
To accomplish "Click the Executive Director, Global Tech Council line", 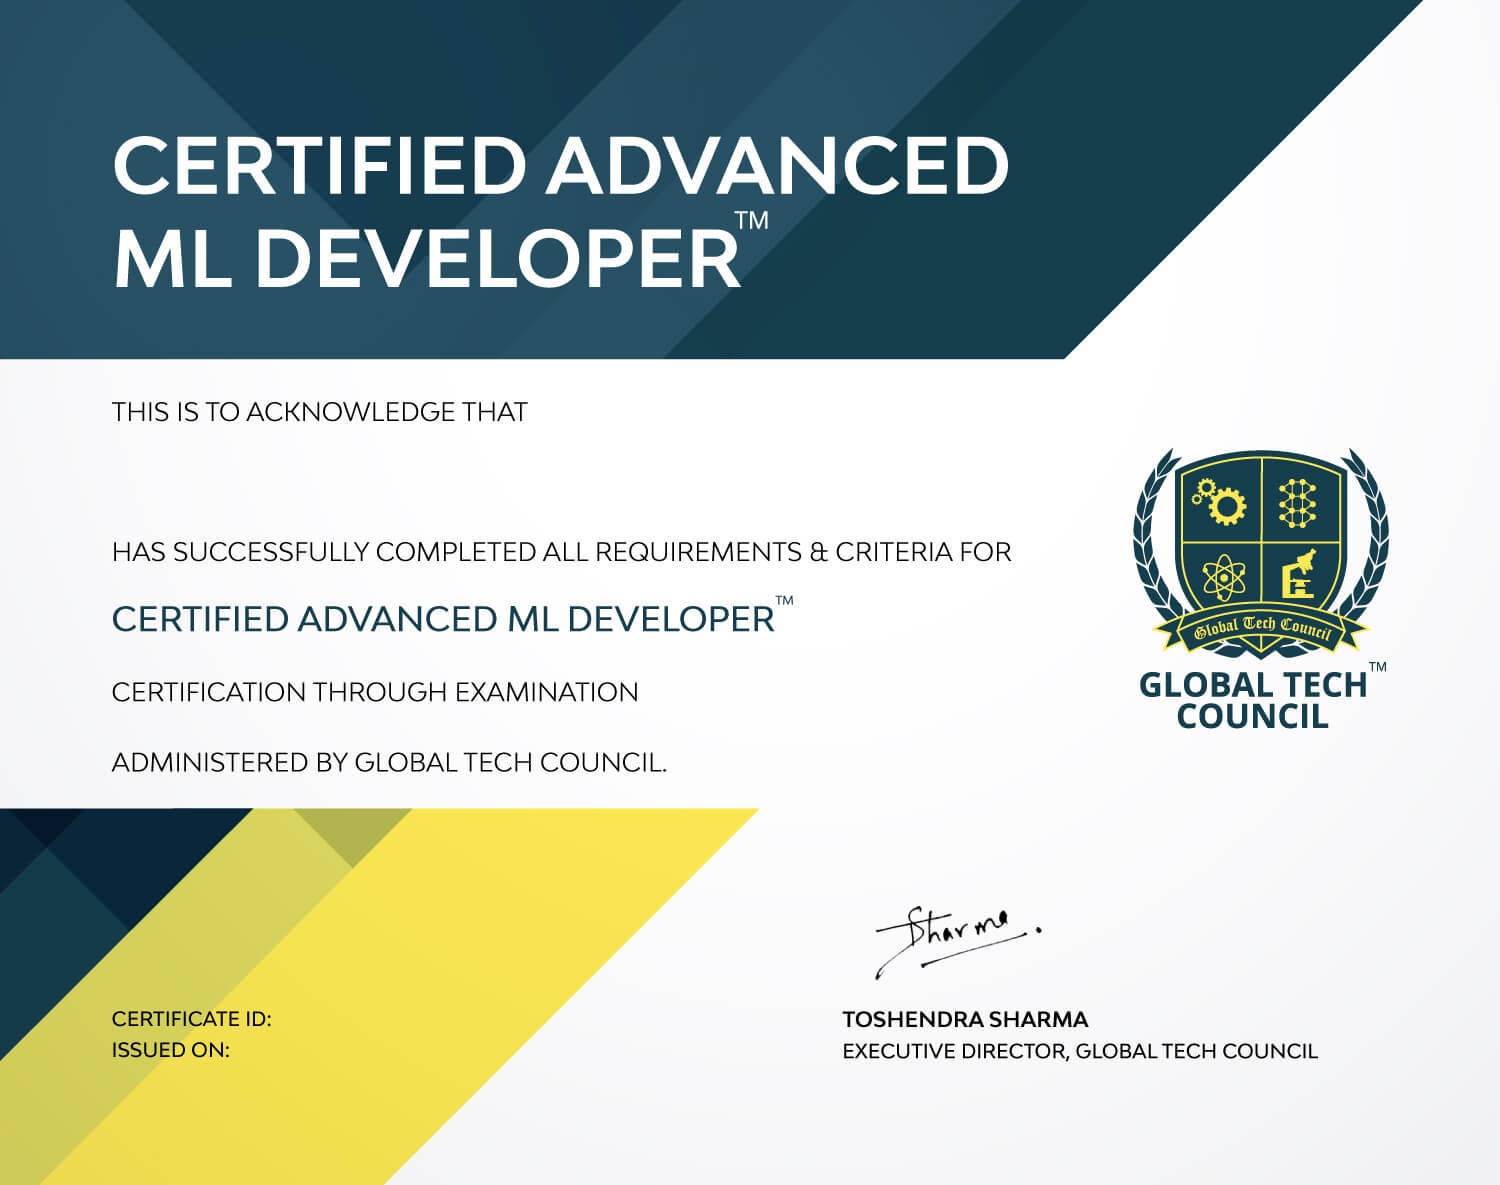I will pyautogui.click(x=1080, y=1051).
